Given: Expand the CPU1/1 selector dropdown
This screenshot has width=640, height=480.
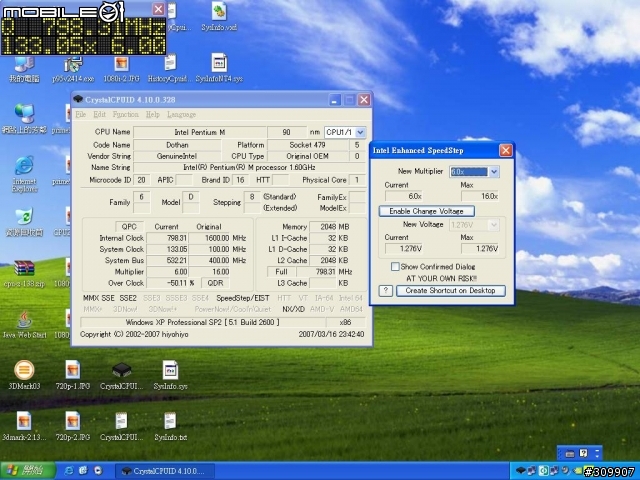Looking at the screenshot, I should click(x=360, y=132).
